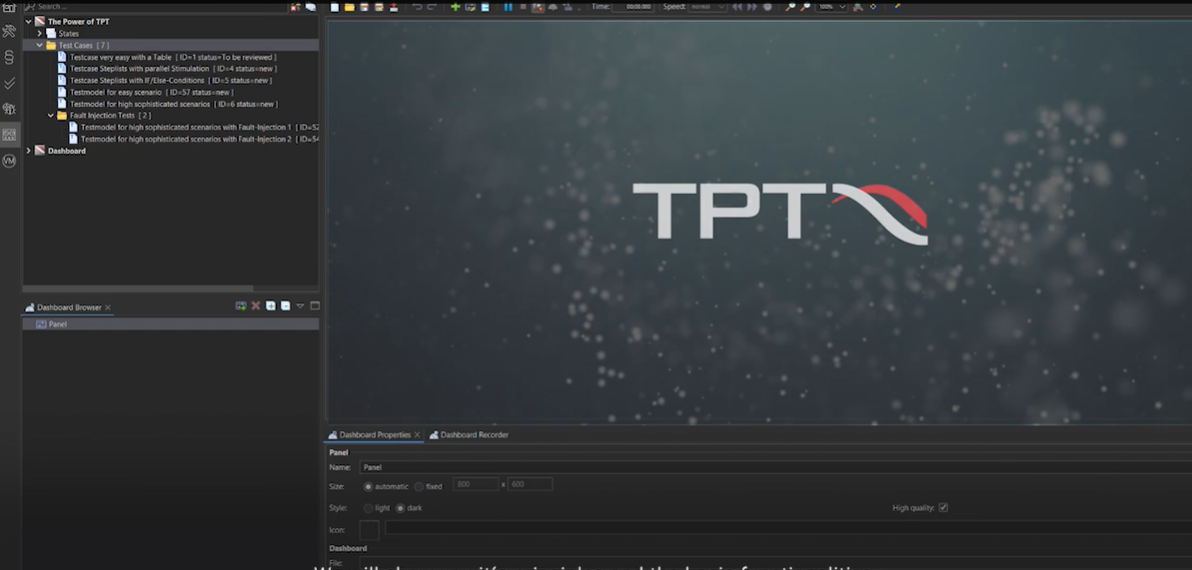Select the fixed size radio button
Image resolution: width=1192 pixels, height=570 pixels.
tap(419, 486)
